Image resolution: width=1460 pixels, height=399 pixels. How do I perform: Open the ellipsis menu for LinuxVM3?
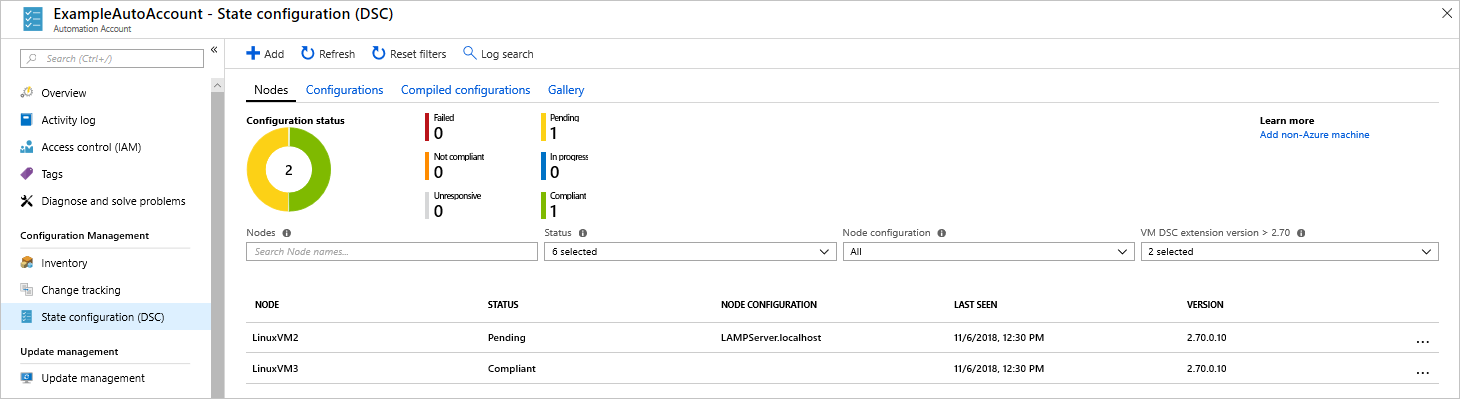click(x=1423, y=372)
